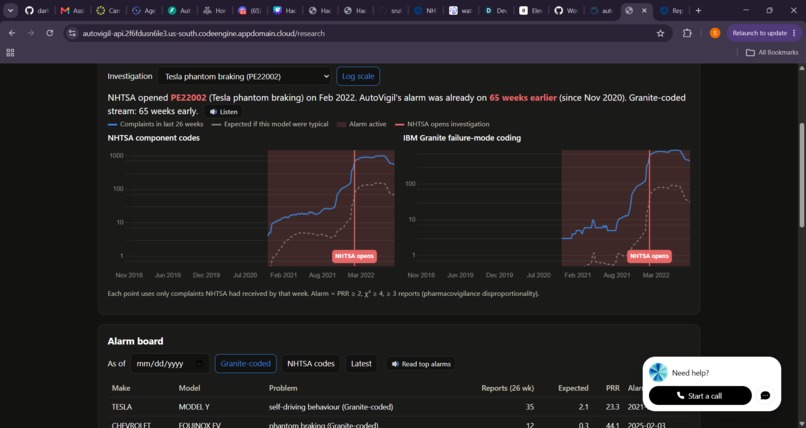Open a new tab with plus button
Screen dimensions: 806x428
(698, 10)
